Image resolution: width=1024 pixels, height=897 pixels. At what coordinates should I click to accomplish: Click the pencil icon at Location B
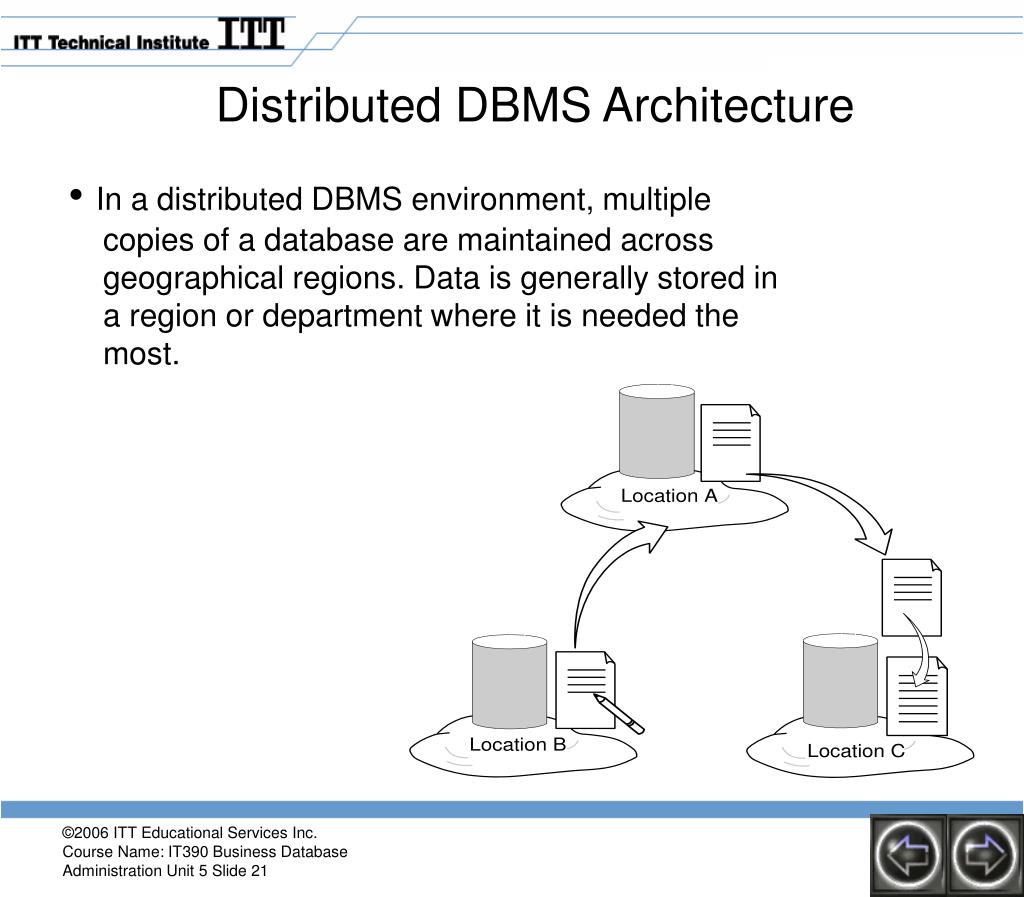pyautogui.click(x=619, y=714)
